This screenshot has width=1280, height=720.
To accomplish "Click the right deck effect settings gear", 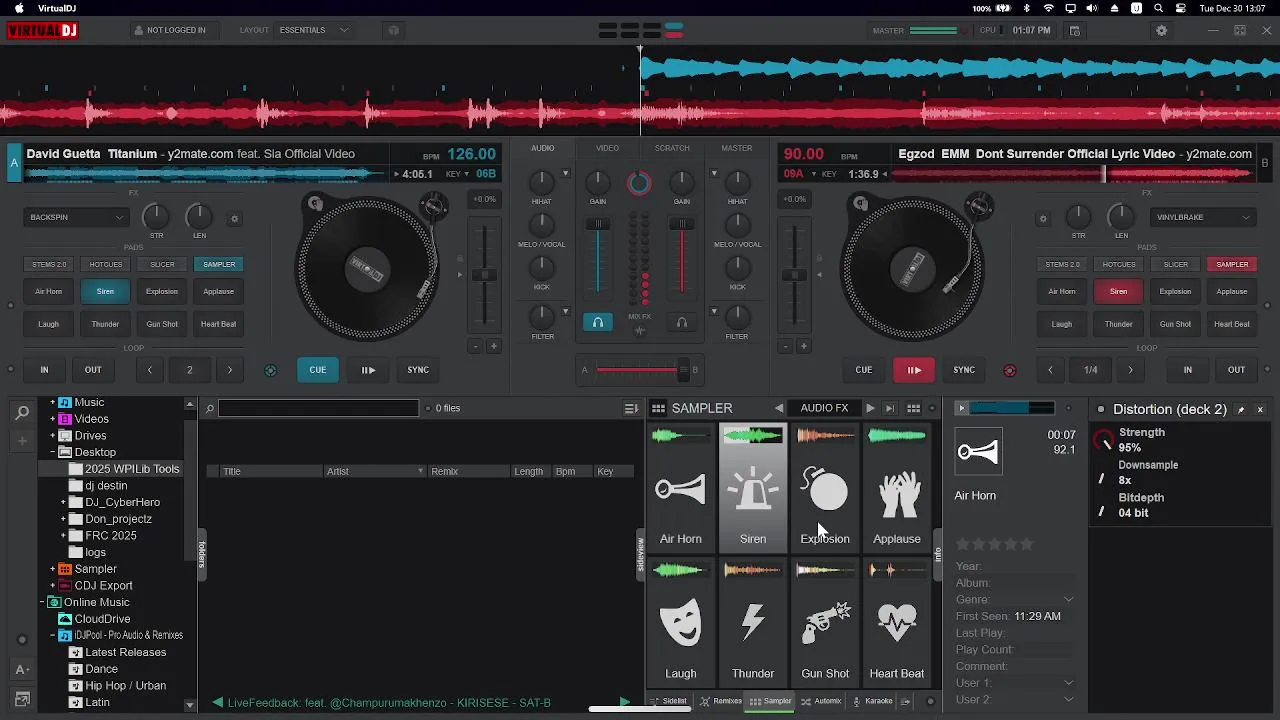I will 1043,219.
